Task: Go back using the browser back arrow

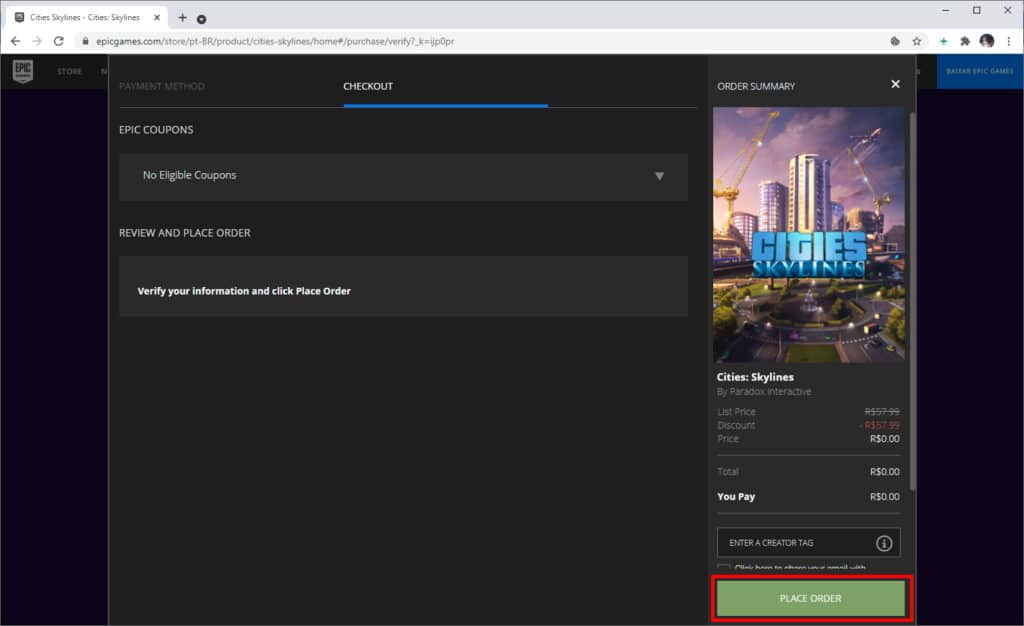Action: click(x=15, y=41)
